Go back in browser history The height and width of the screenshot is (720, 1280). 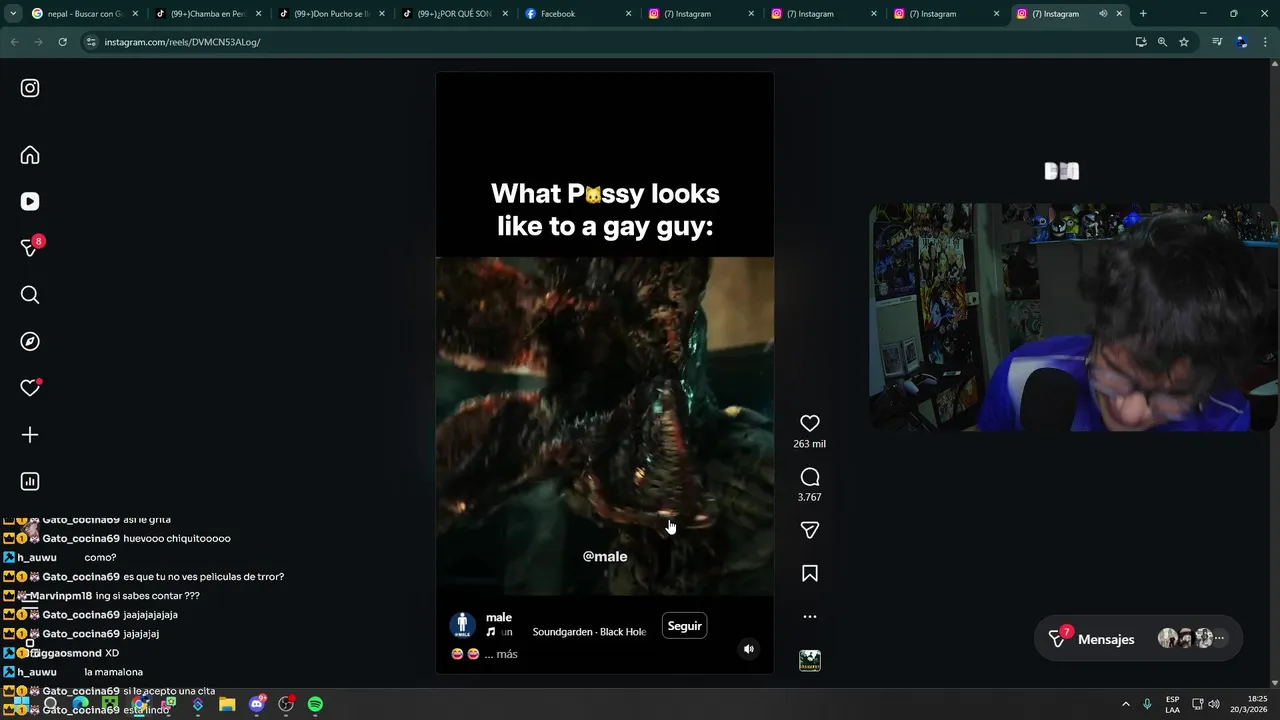[14, 42]
